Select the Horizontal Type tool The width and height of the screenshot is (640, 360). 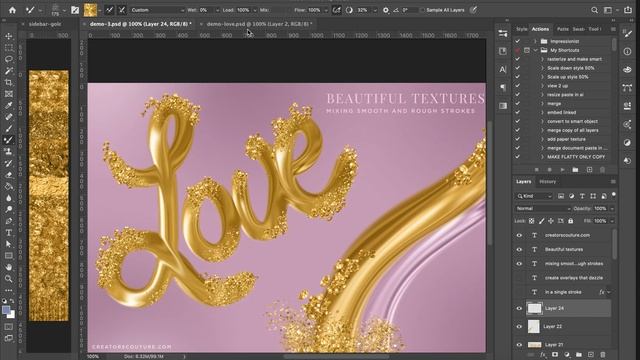coord(9,233)
